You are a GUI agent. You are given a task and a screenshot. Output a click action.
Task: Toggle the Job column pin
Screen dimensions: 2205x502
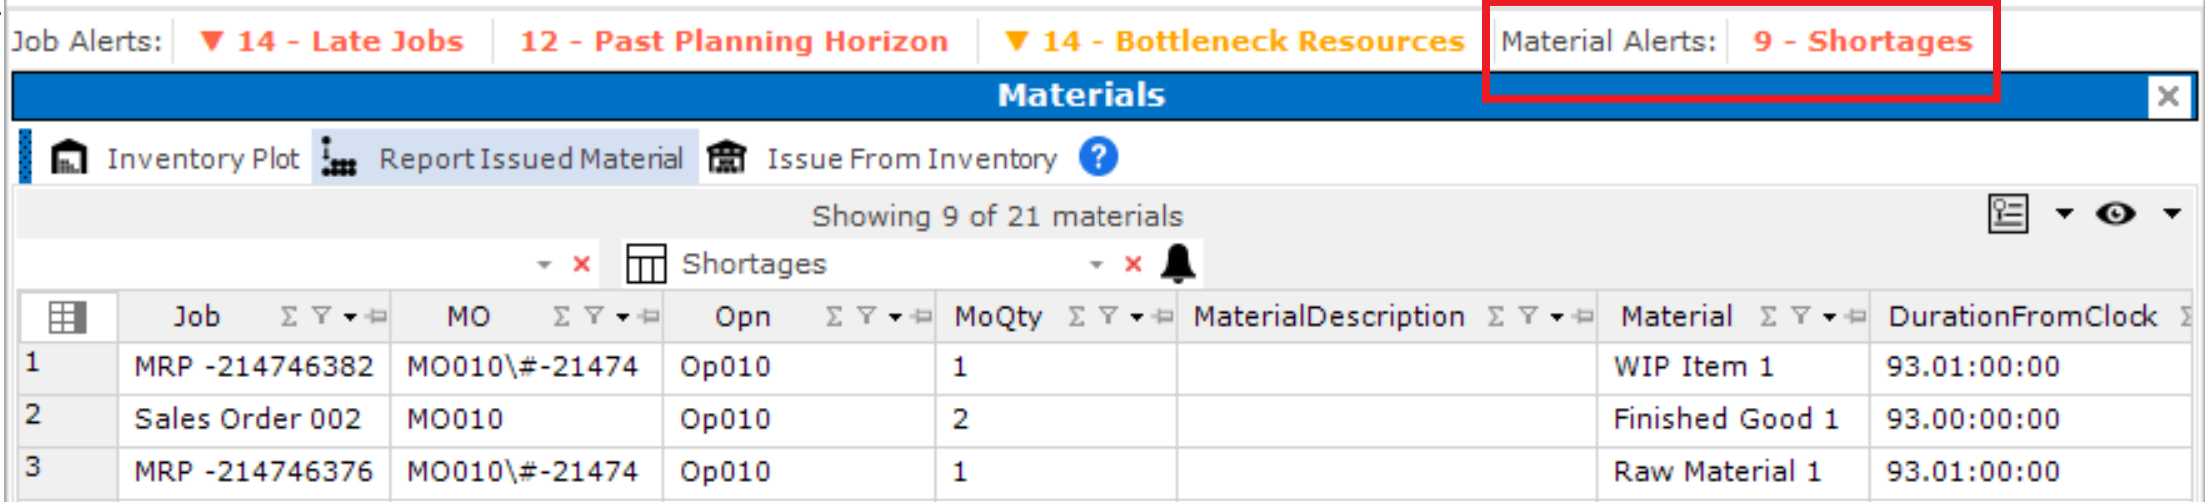click(377, 317)
